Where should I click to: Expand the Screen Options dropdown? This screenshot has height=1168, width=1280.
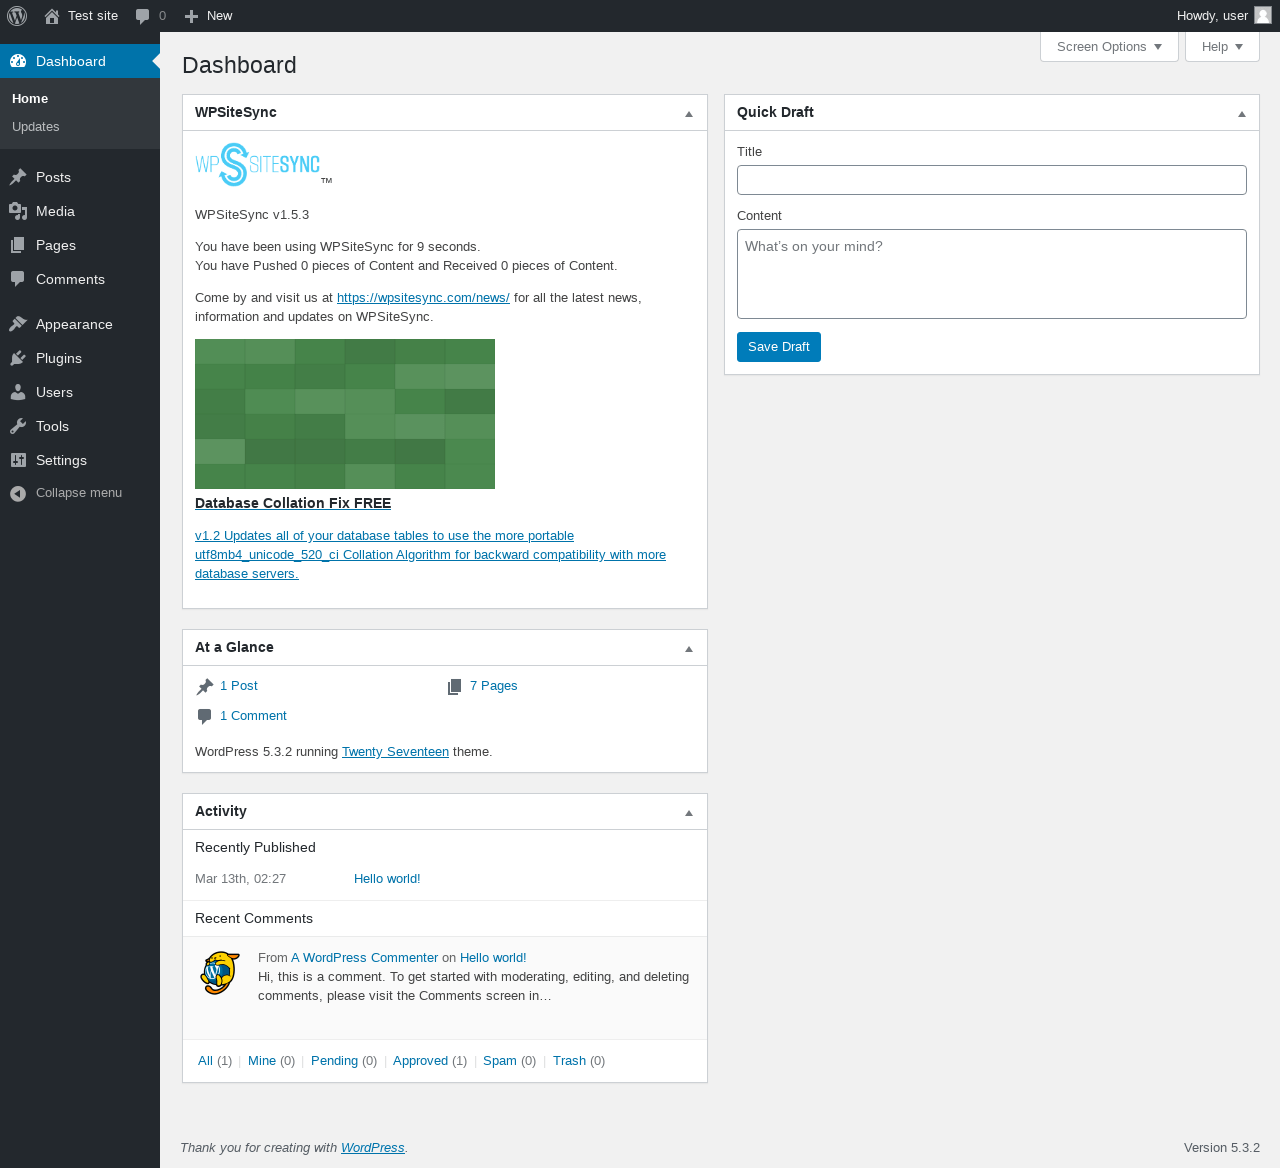[1109, 46]
